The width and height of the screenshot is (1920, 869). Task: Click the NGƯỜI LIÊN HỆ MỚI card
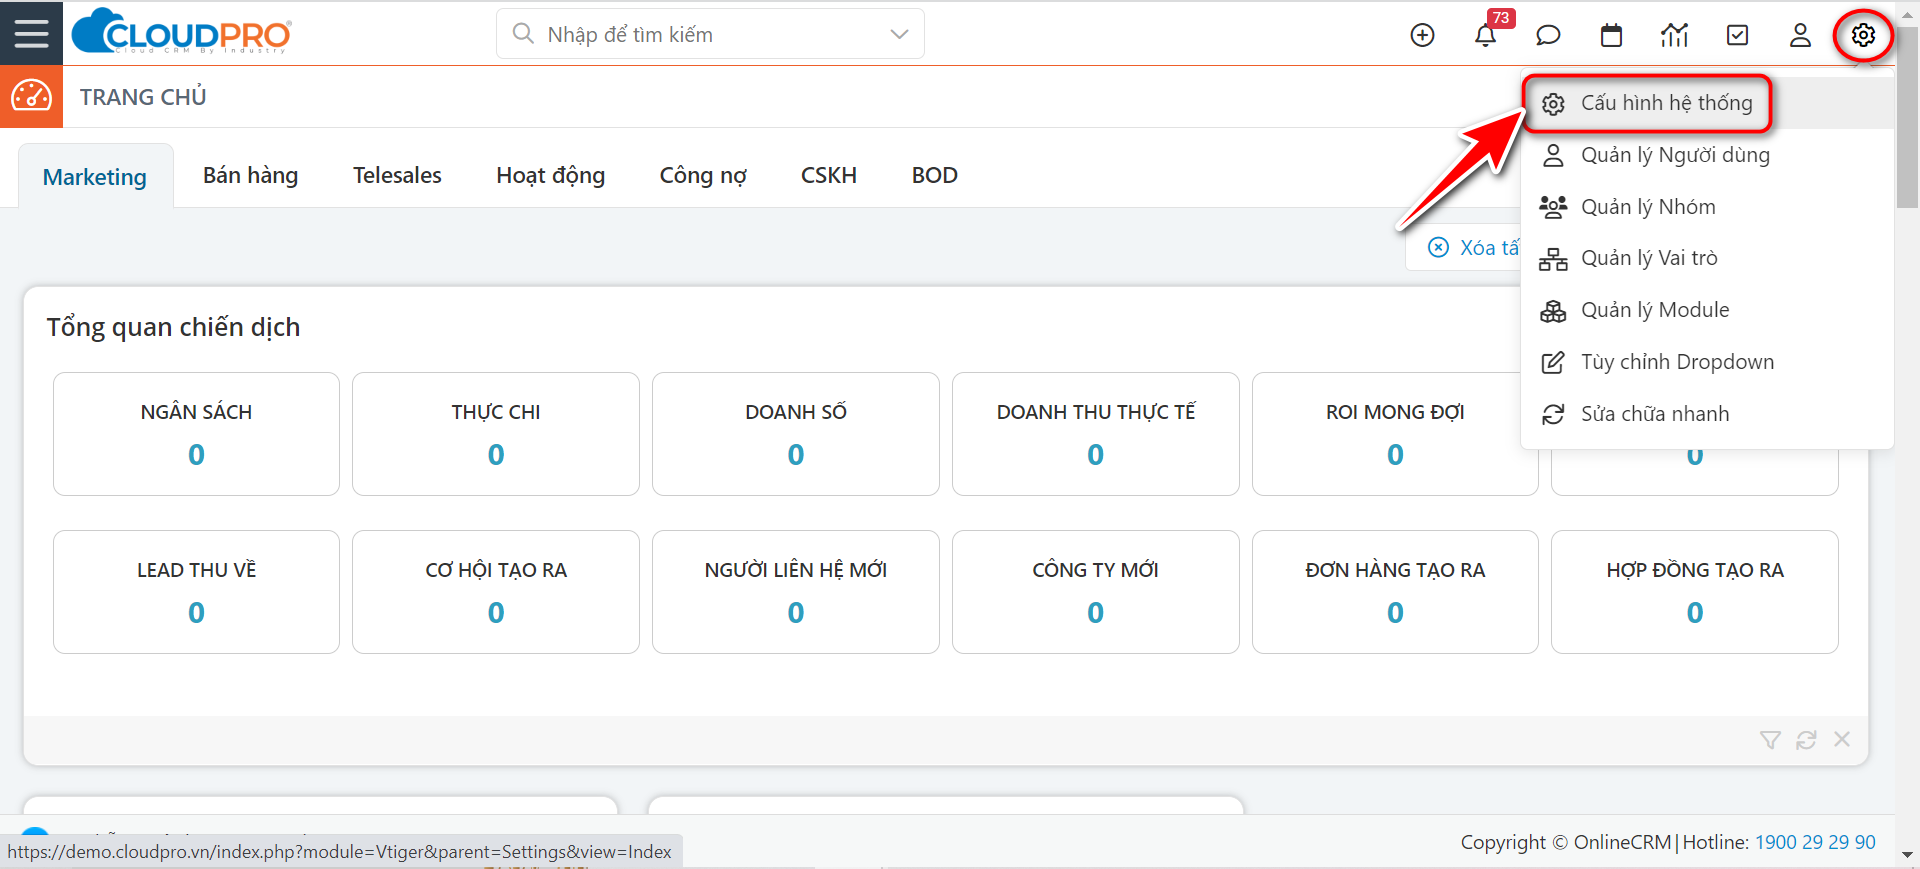pyautogui.click(x=796, y=592)
